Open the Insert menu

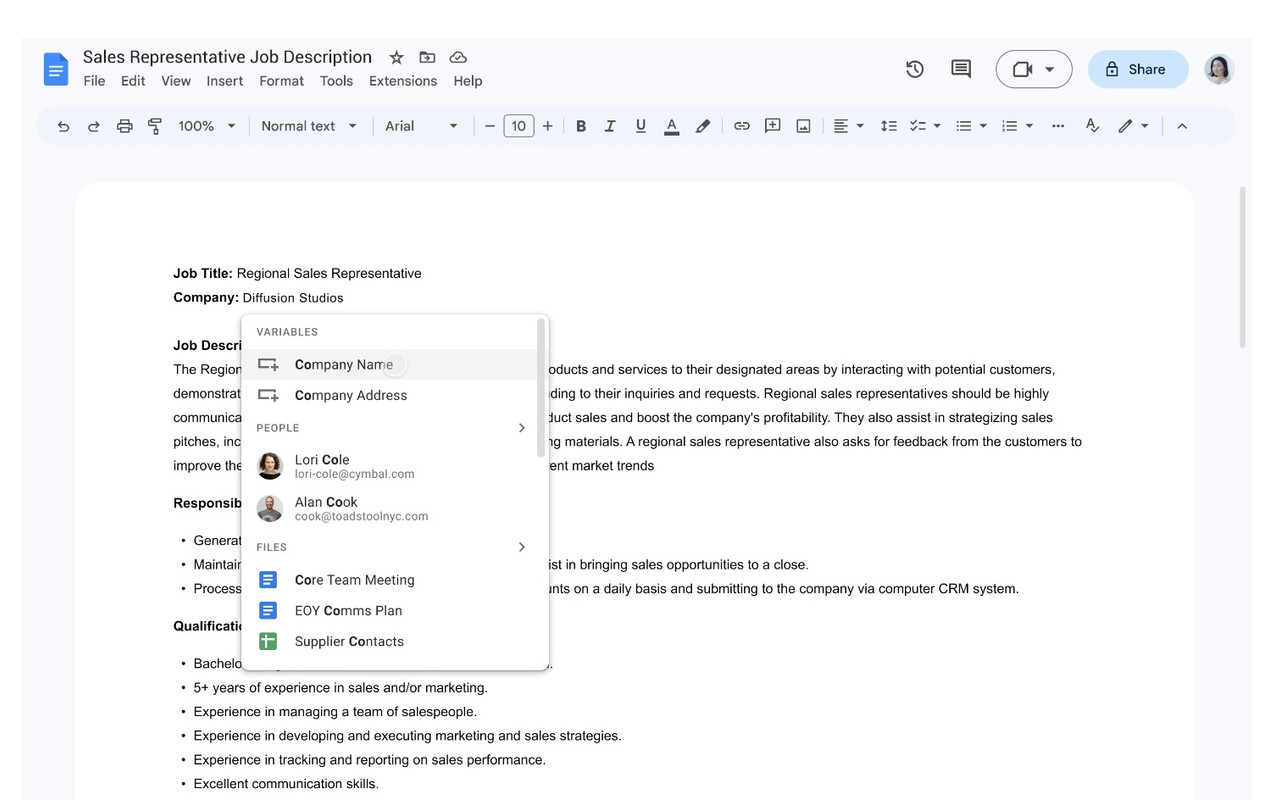(225, 81)
